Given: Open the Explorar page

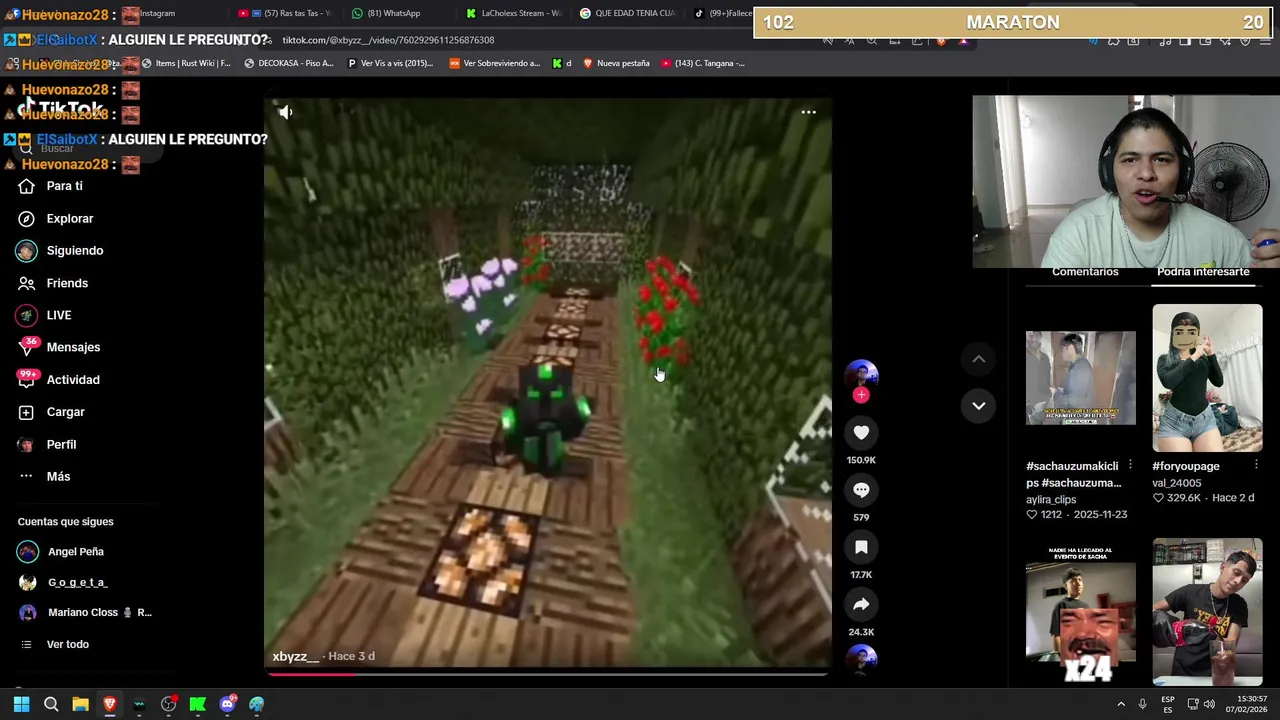Looking at the screenshot, I should click(x=69, y=218).
